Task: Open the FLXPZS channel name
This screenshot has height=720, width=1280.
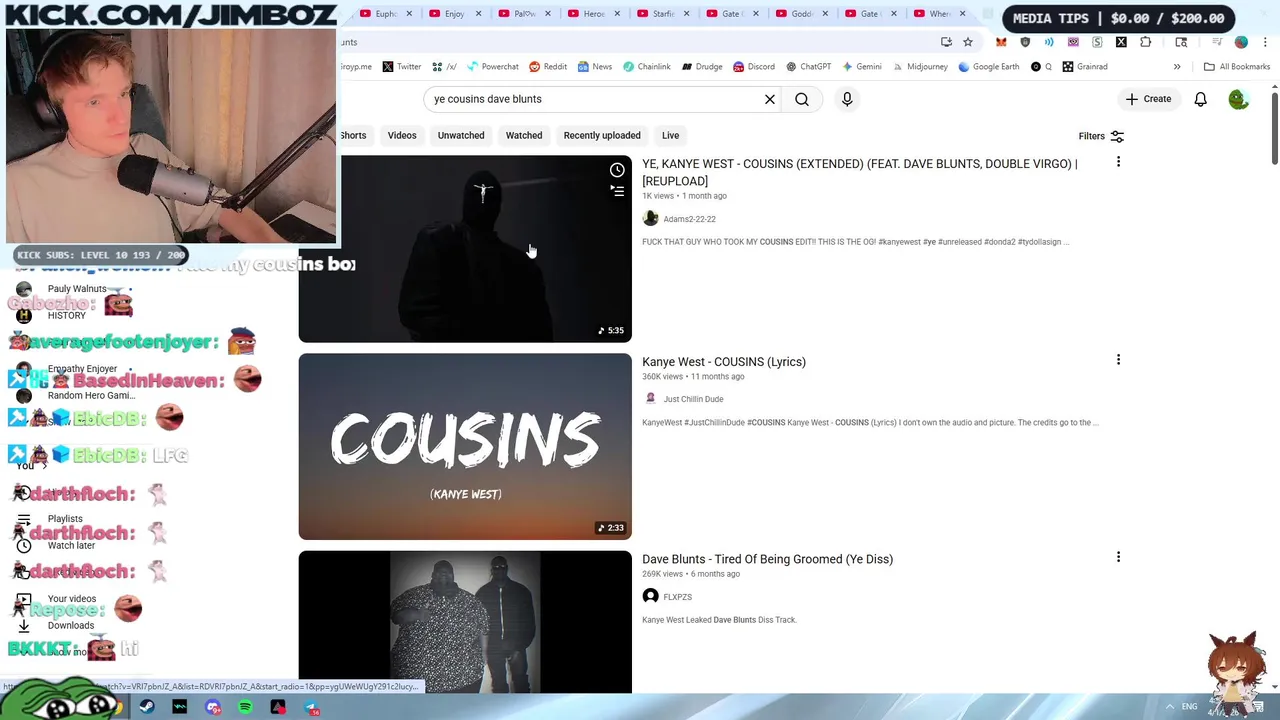Action: pos(677,597)
